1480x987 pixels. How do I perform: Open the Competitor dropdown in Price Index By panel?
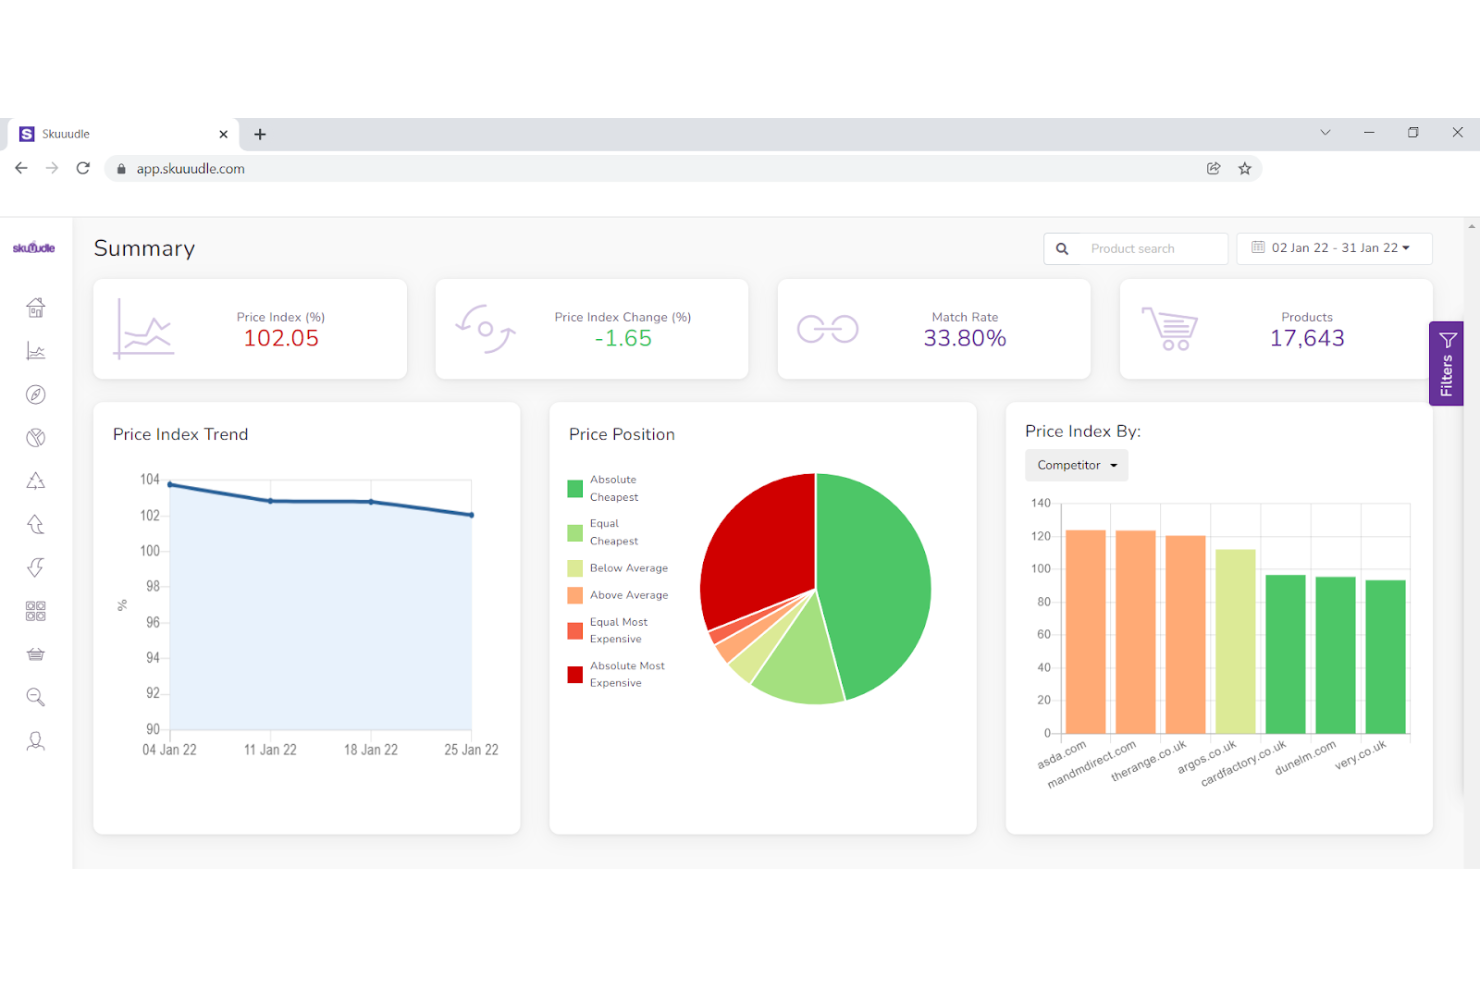[x=1076, y=465]
